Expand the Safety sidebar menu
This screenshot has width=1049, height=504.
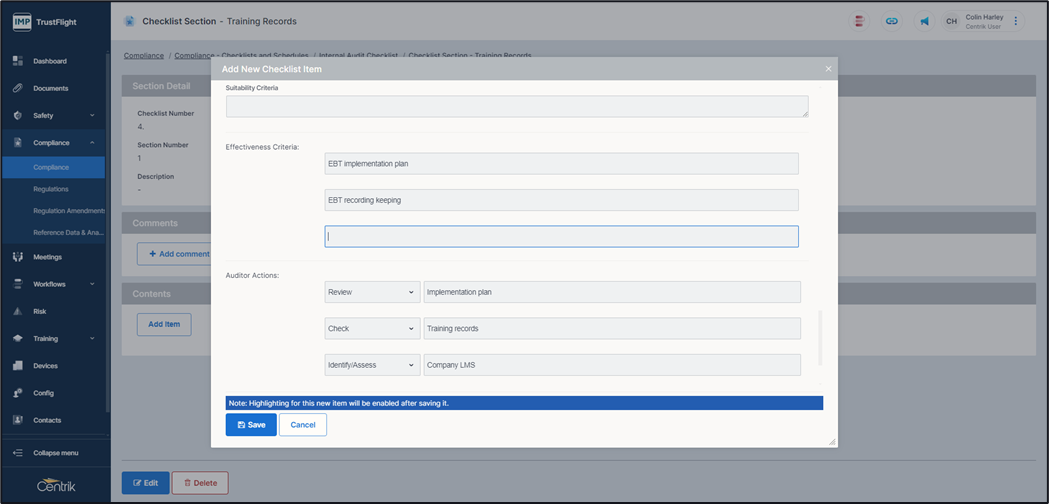(x=55, y=115)
